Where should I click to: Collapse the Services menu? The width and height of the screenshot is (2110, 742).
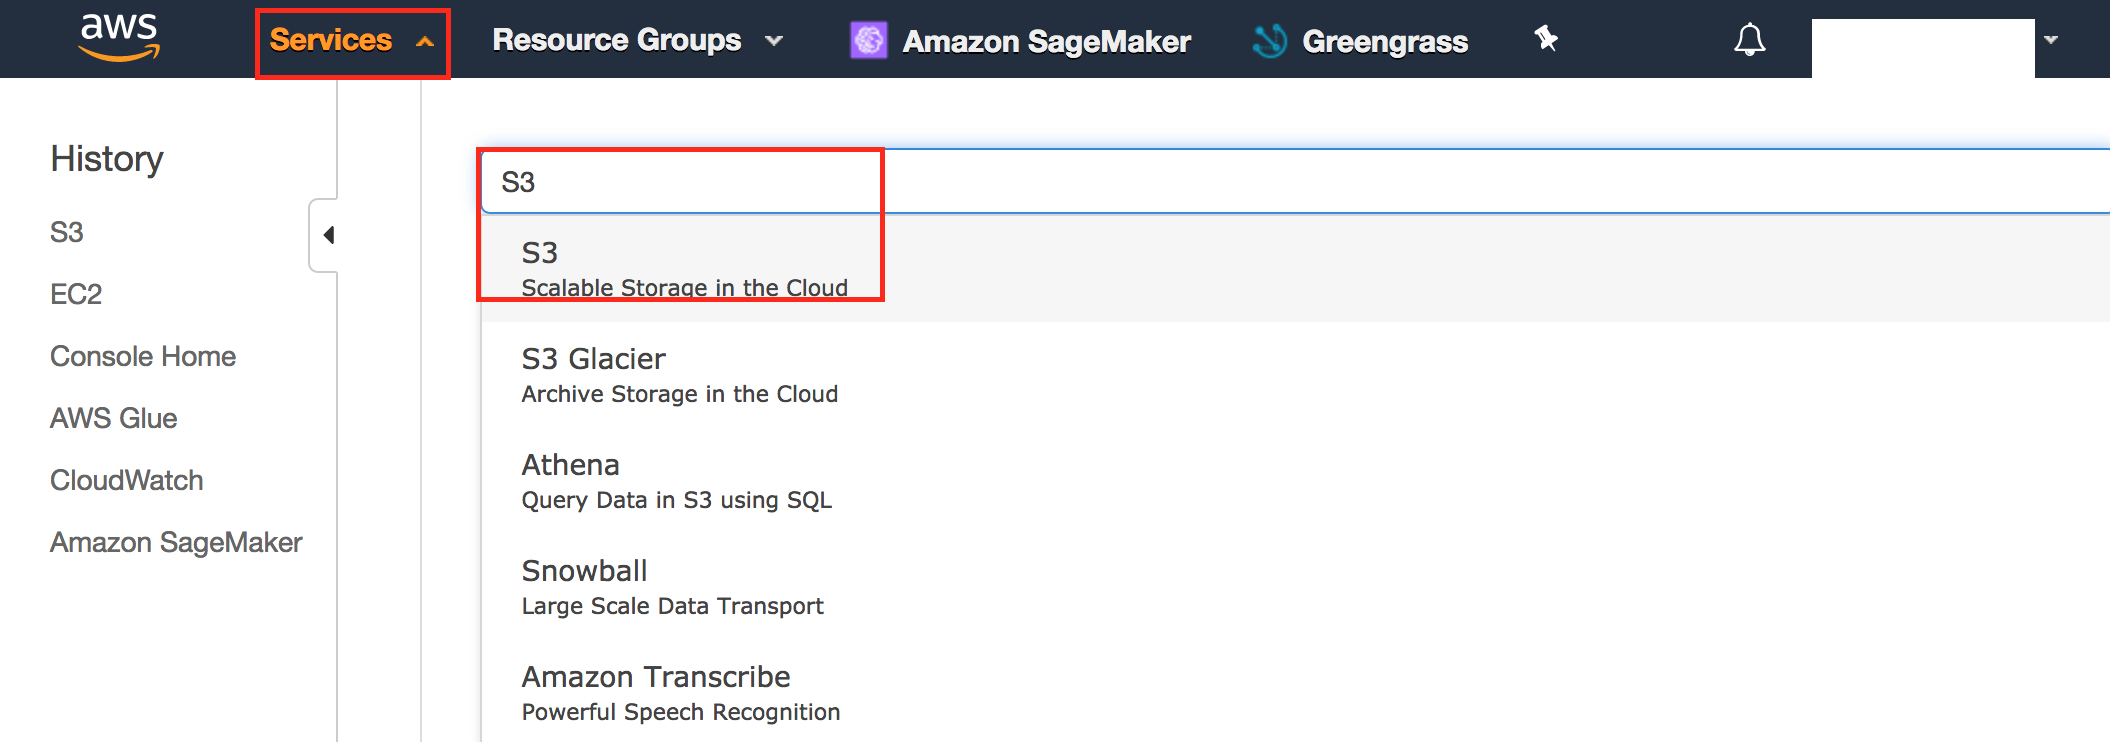coord(351,41)
